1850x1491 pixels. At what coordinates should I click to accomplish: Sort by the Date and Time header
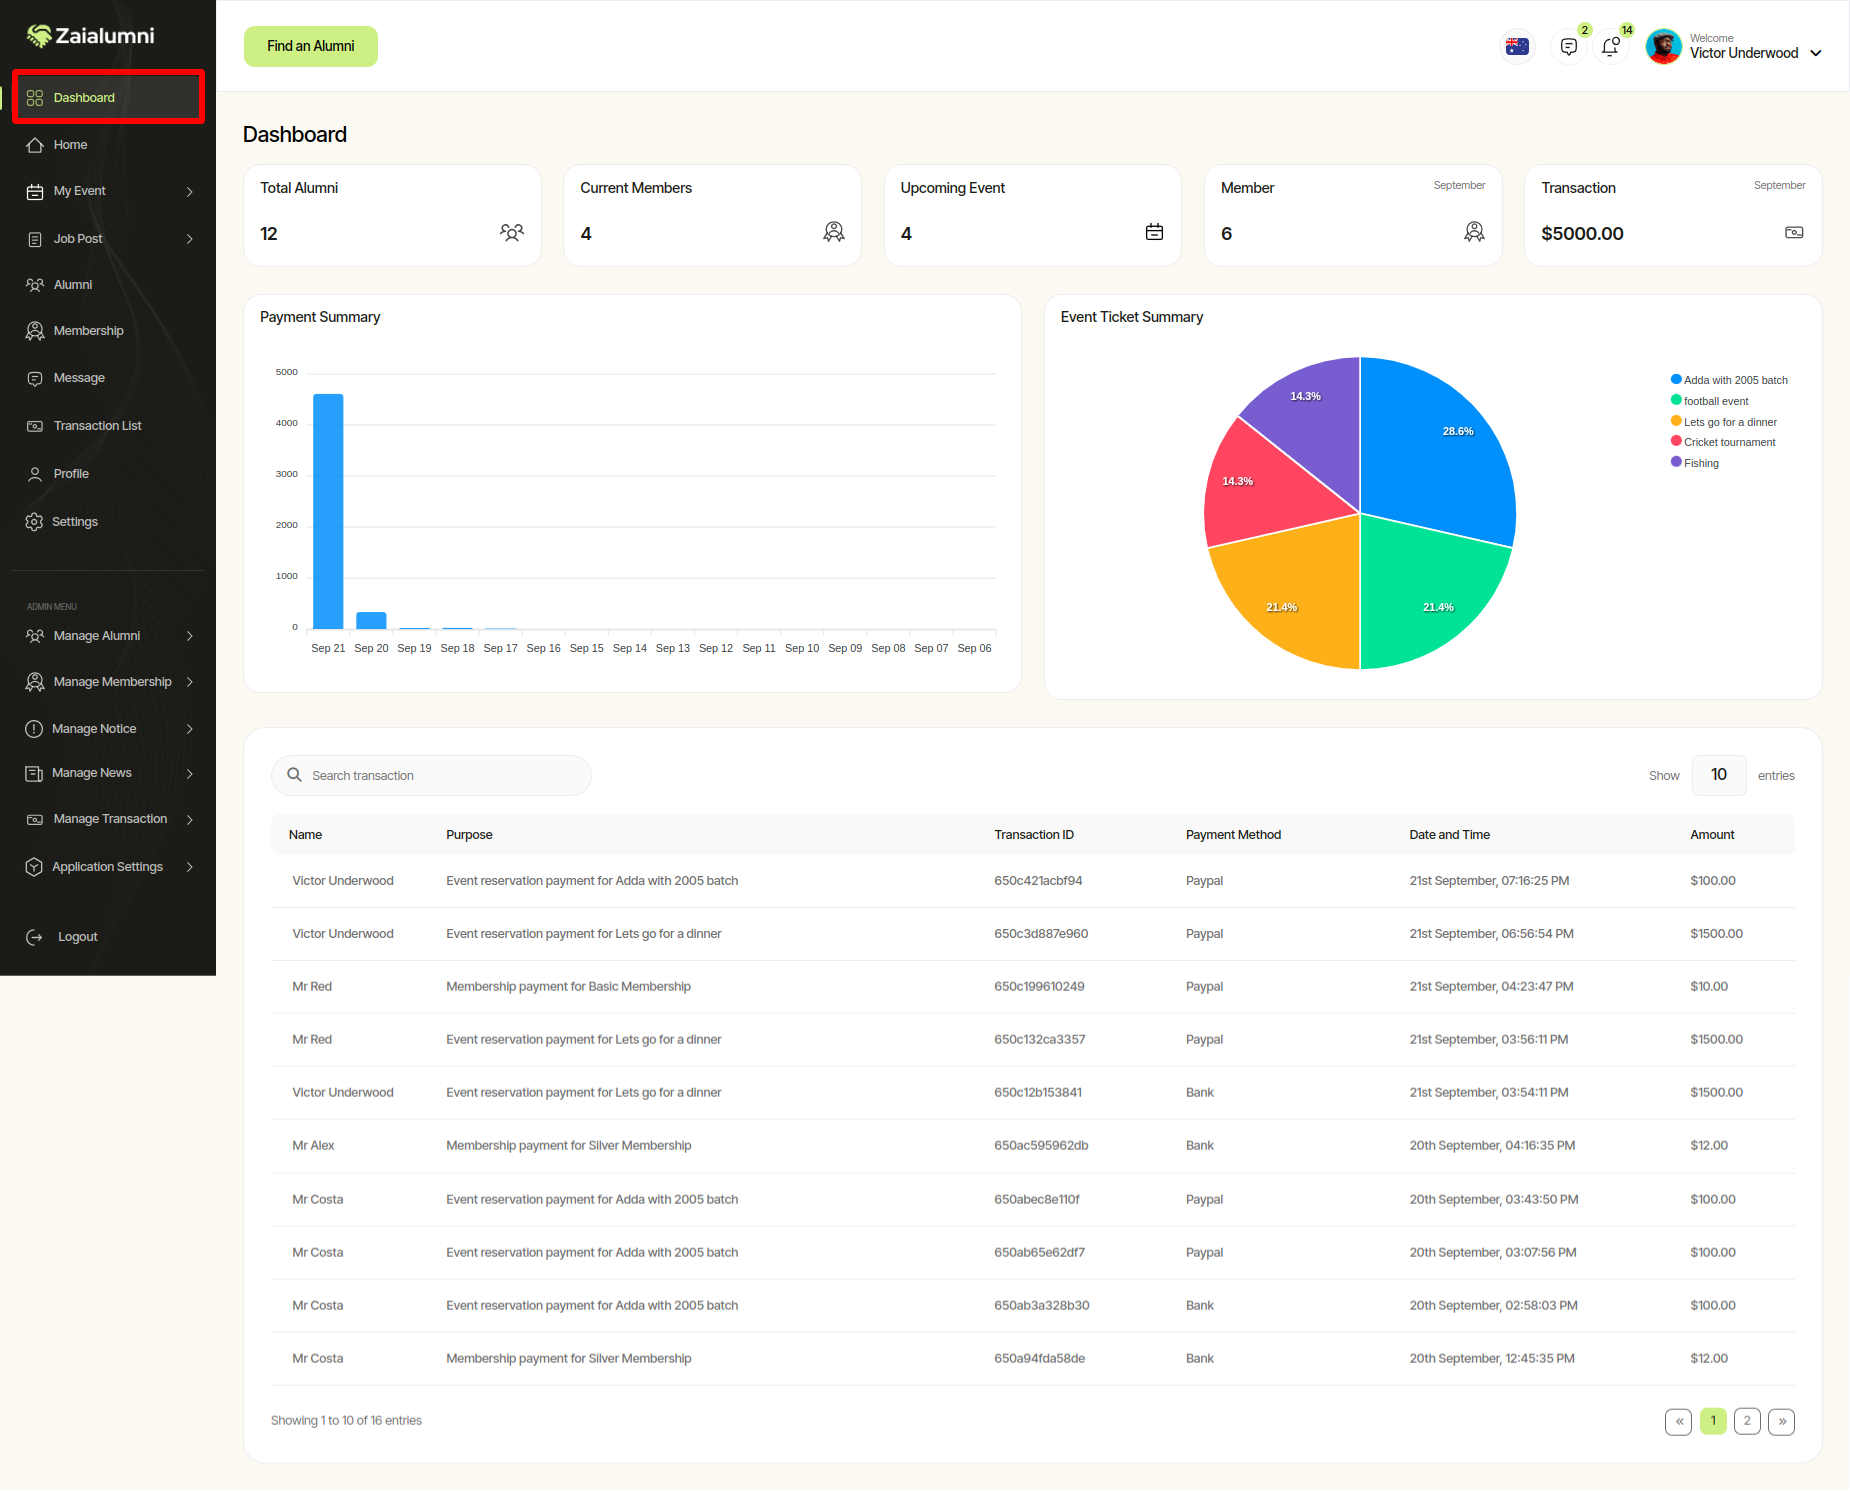coord(1449,835)
